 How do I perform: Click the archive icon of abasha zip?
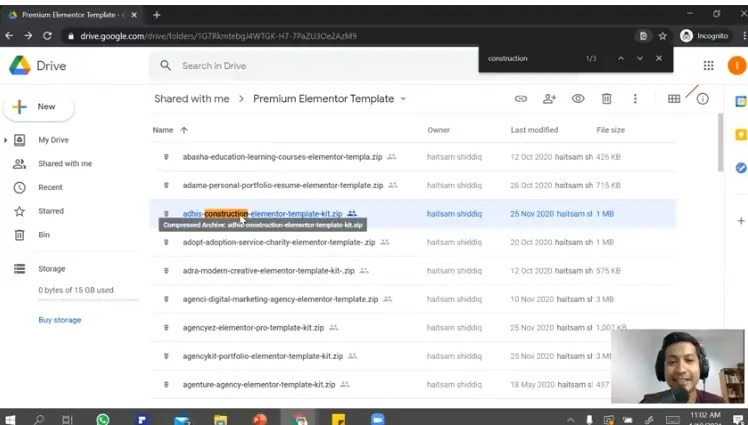166,157
